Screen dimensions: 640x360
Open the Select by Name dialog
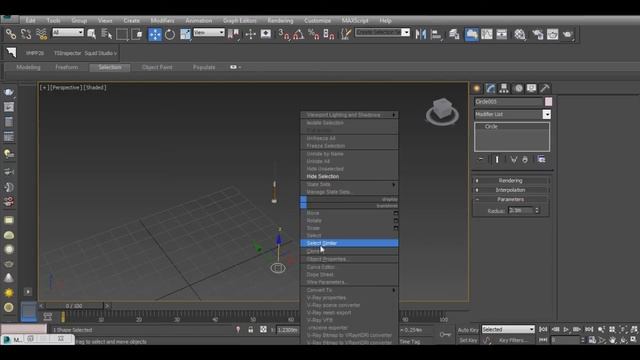(107, 34)
